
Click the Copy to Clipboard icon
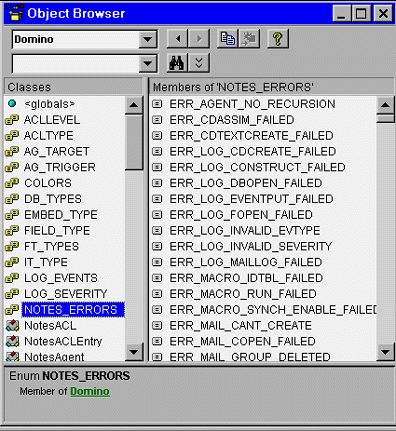point(228,39)
